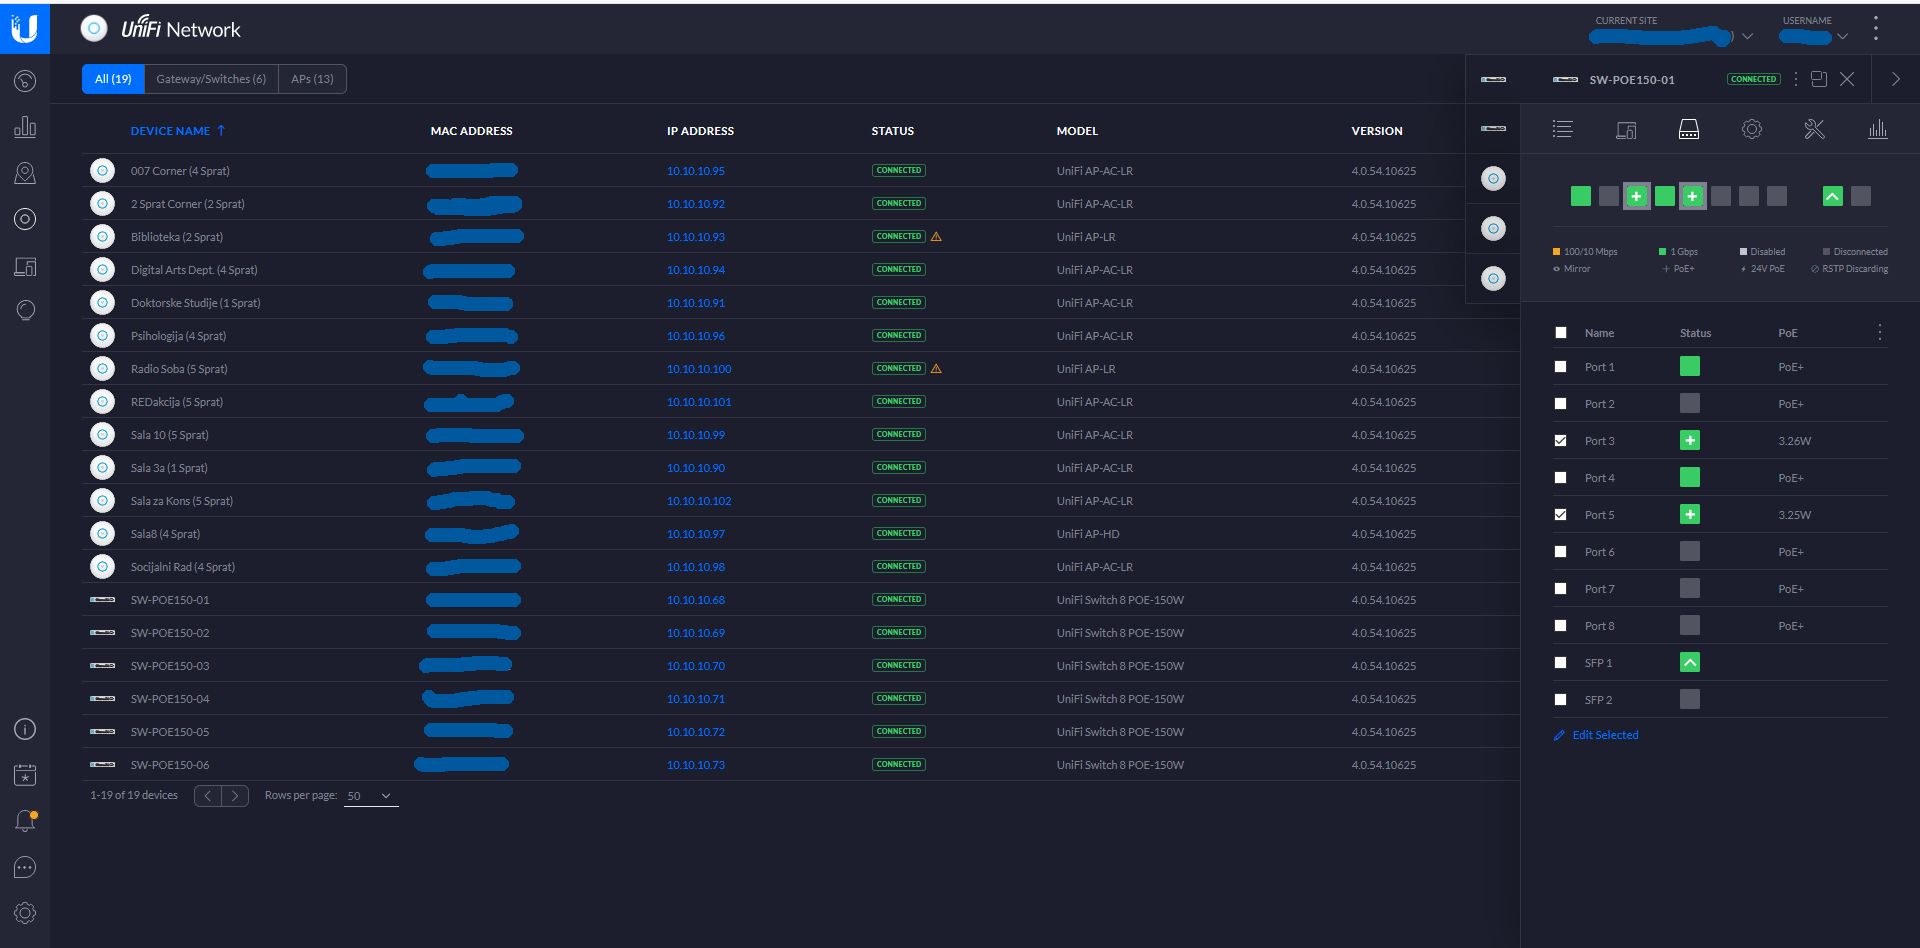The width and height of the screenshot is (1920, 948).
Task: Select all ports with the header checkbox
Action: (1561, 333)
